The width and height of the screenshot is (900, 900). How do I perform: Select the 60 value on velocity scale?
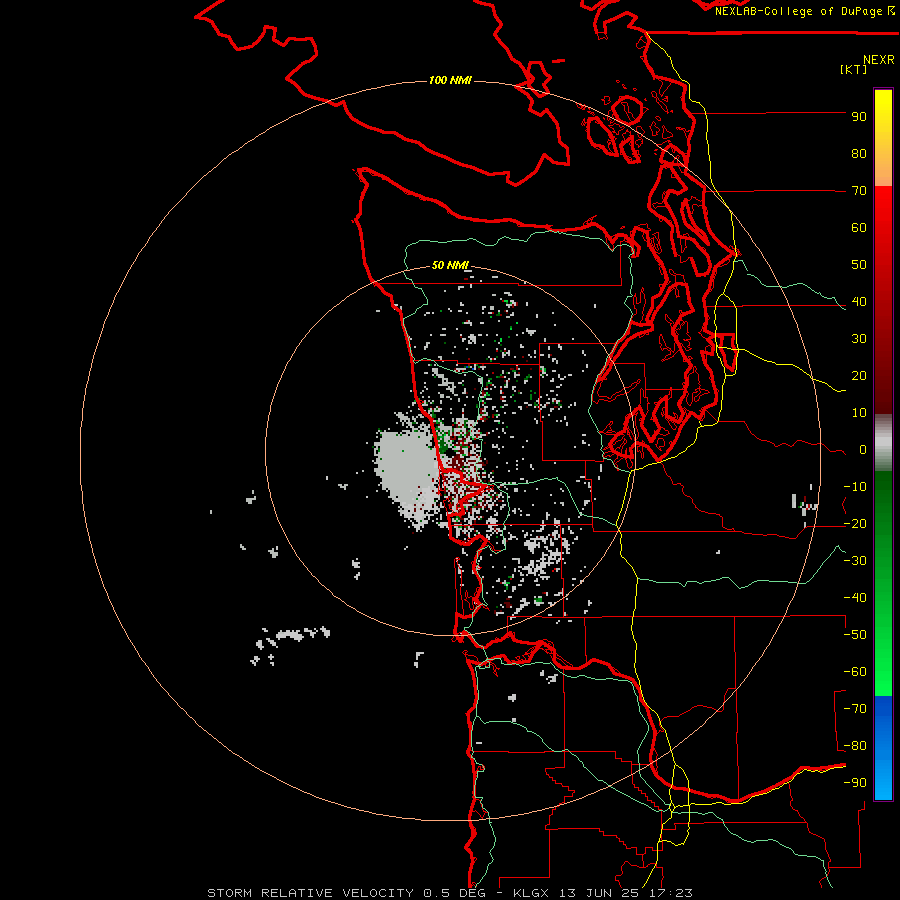pyautogui.click(x=859, y=228)
